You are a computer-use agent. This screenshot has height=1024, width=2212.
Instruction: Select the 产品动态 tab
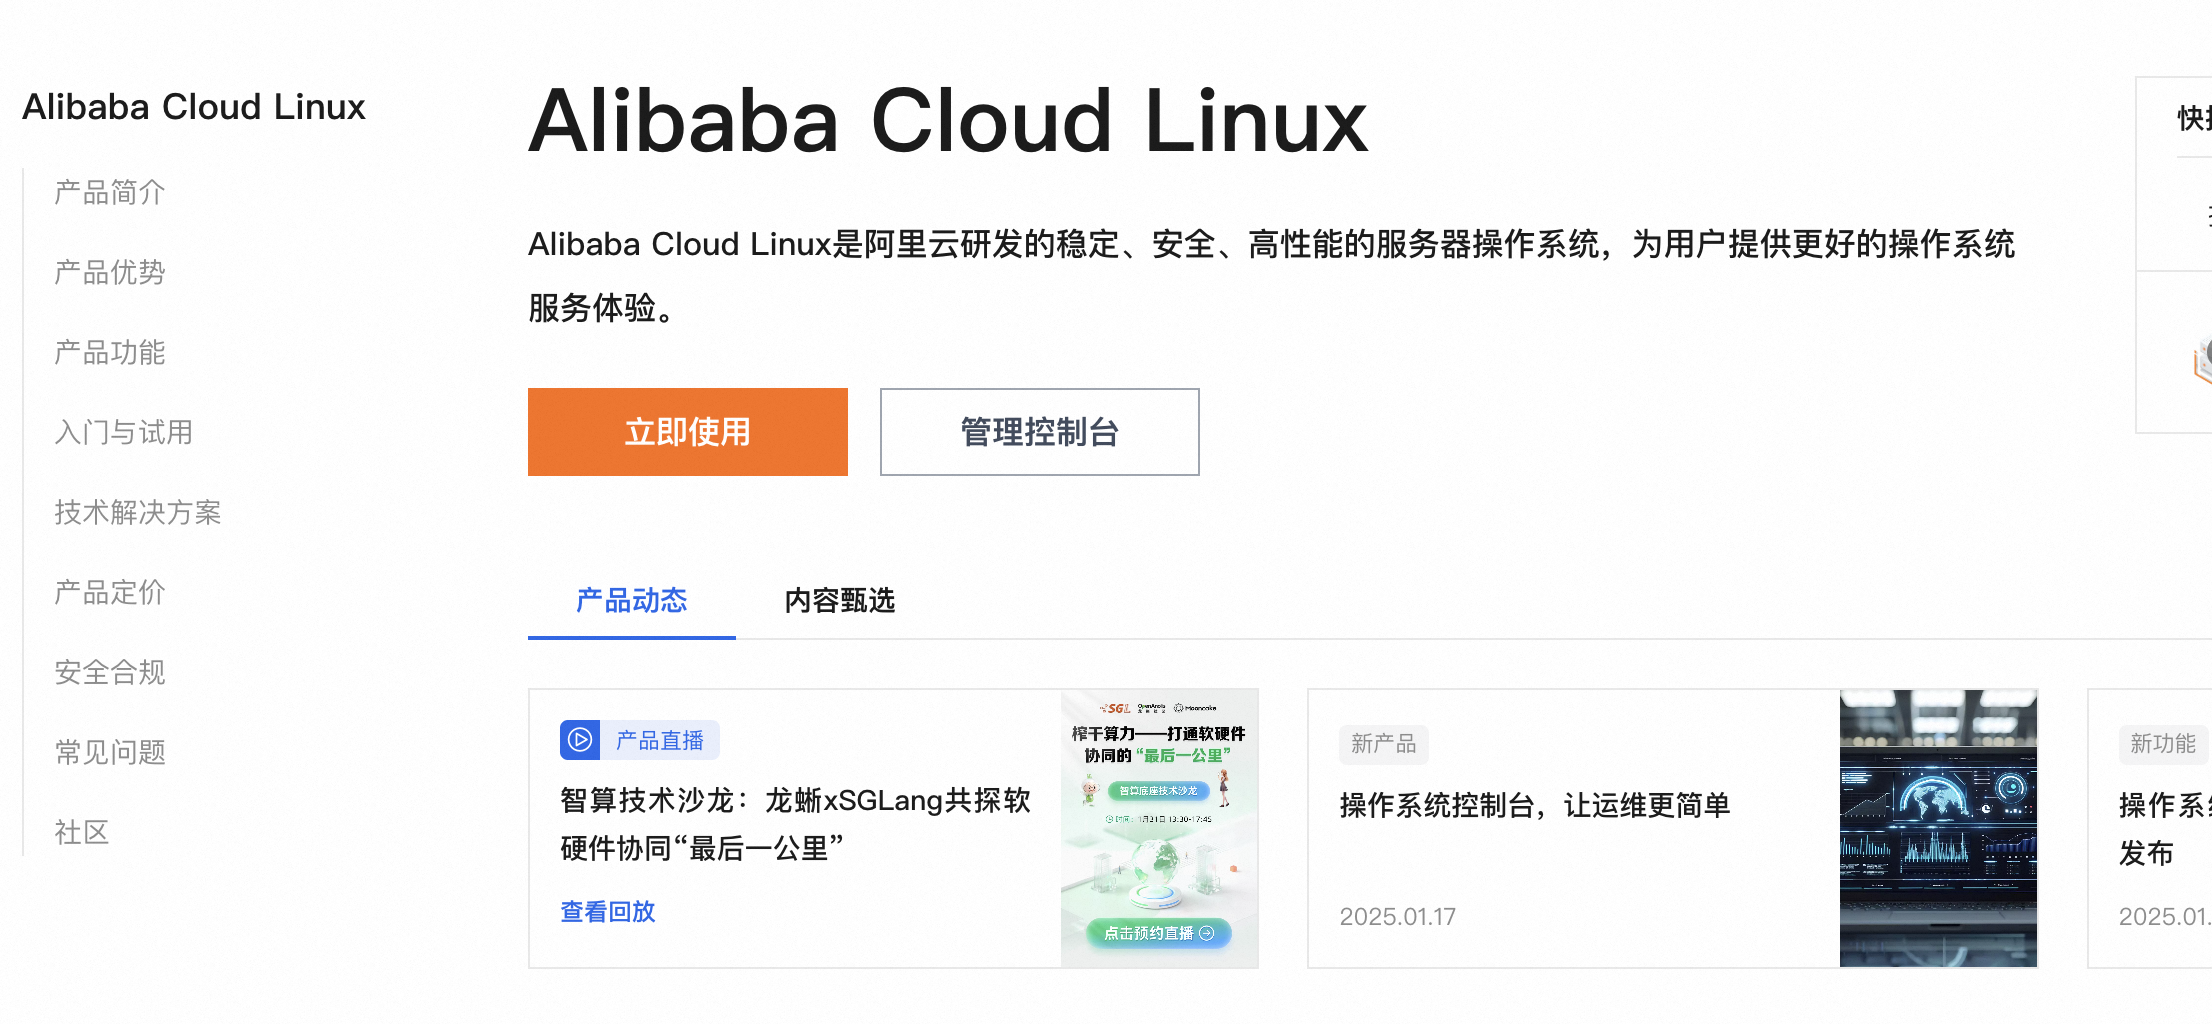[631, 601]
